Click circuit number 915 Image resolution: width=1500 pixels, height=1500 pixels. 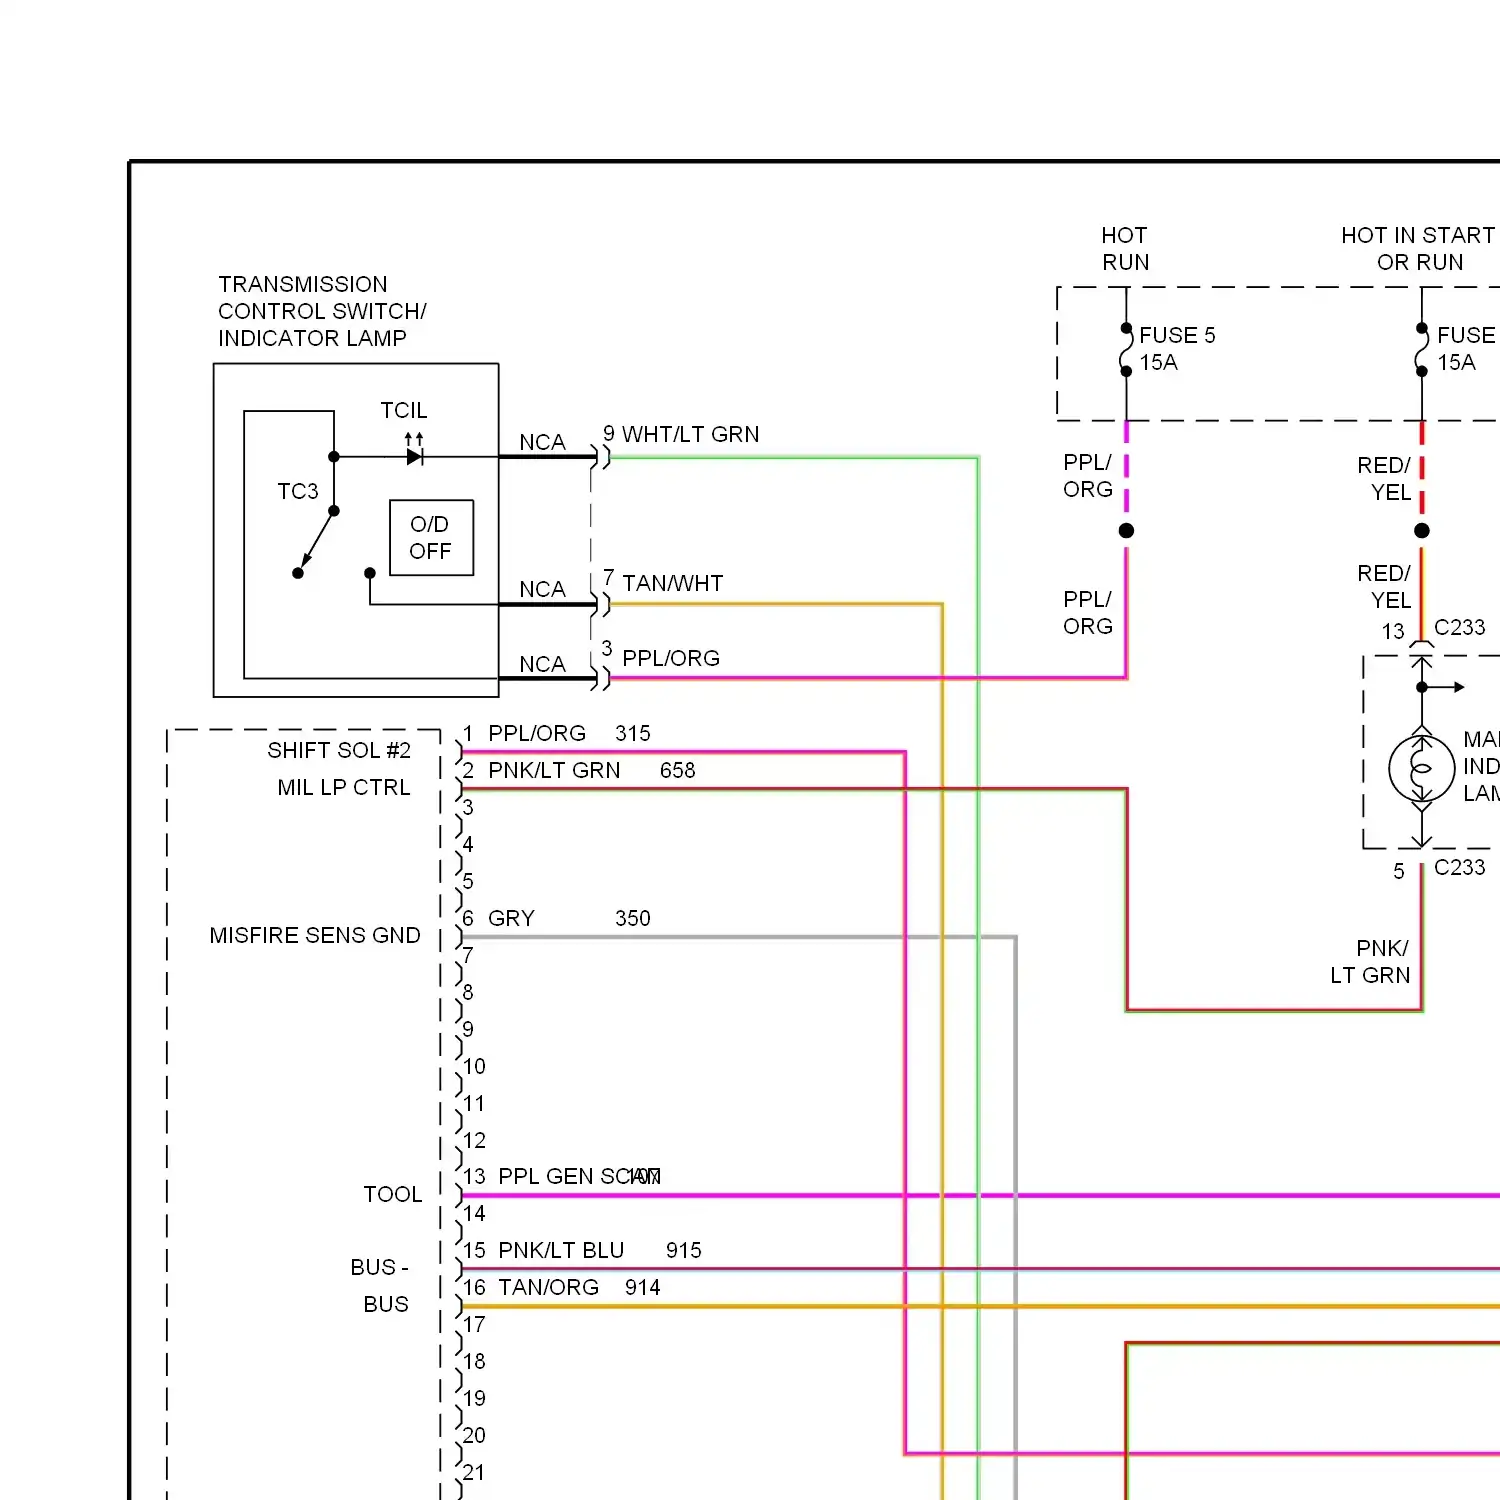click(684, 1250)
